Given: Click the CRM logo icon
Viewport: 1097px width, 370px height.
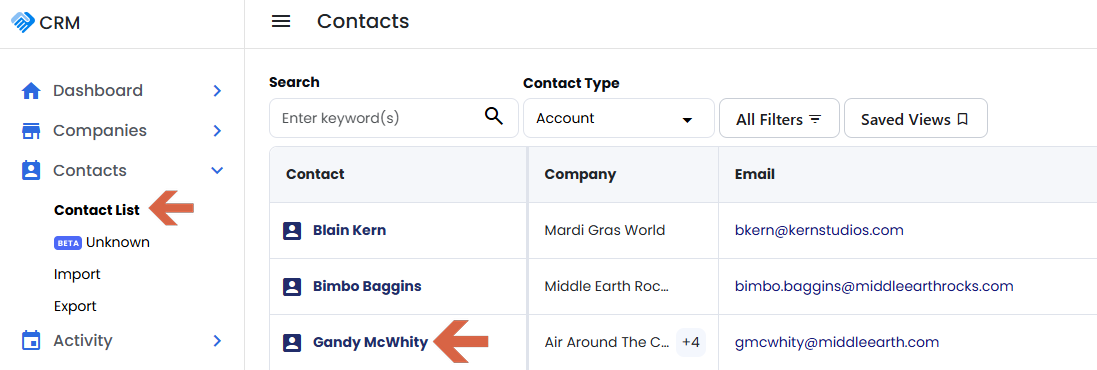Looking at the screenshot, I should tap(23, 22).
